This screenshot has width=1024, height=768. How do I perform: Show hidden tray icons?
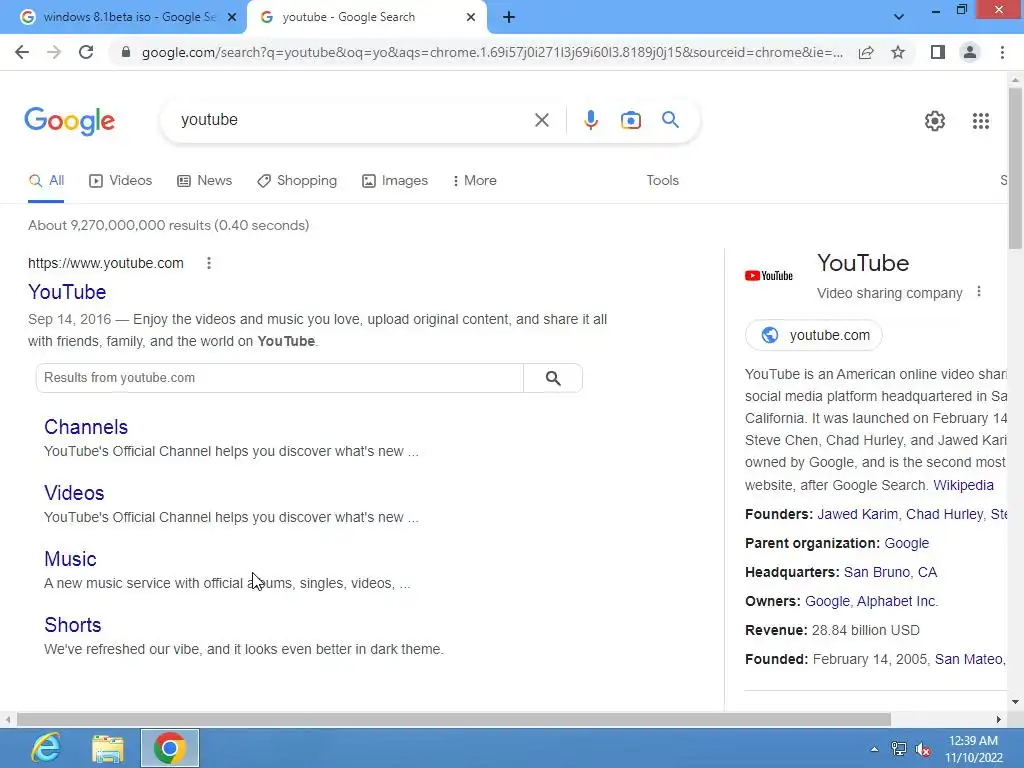[x=874, y=749]
